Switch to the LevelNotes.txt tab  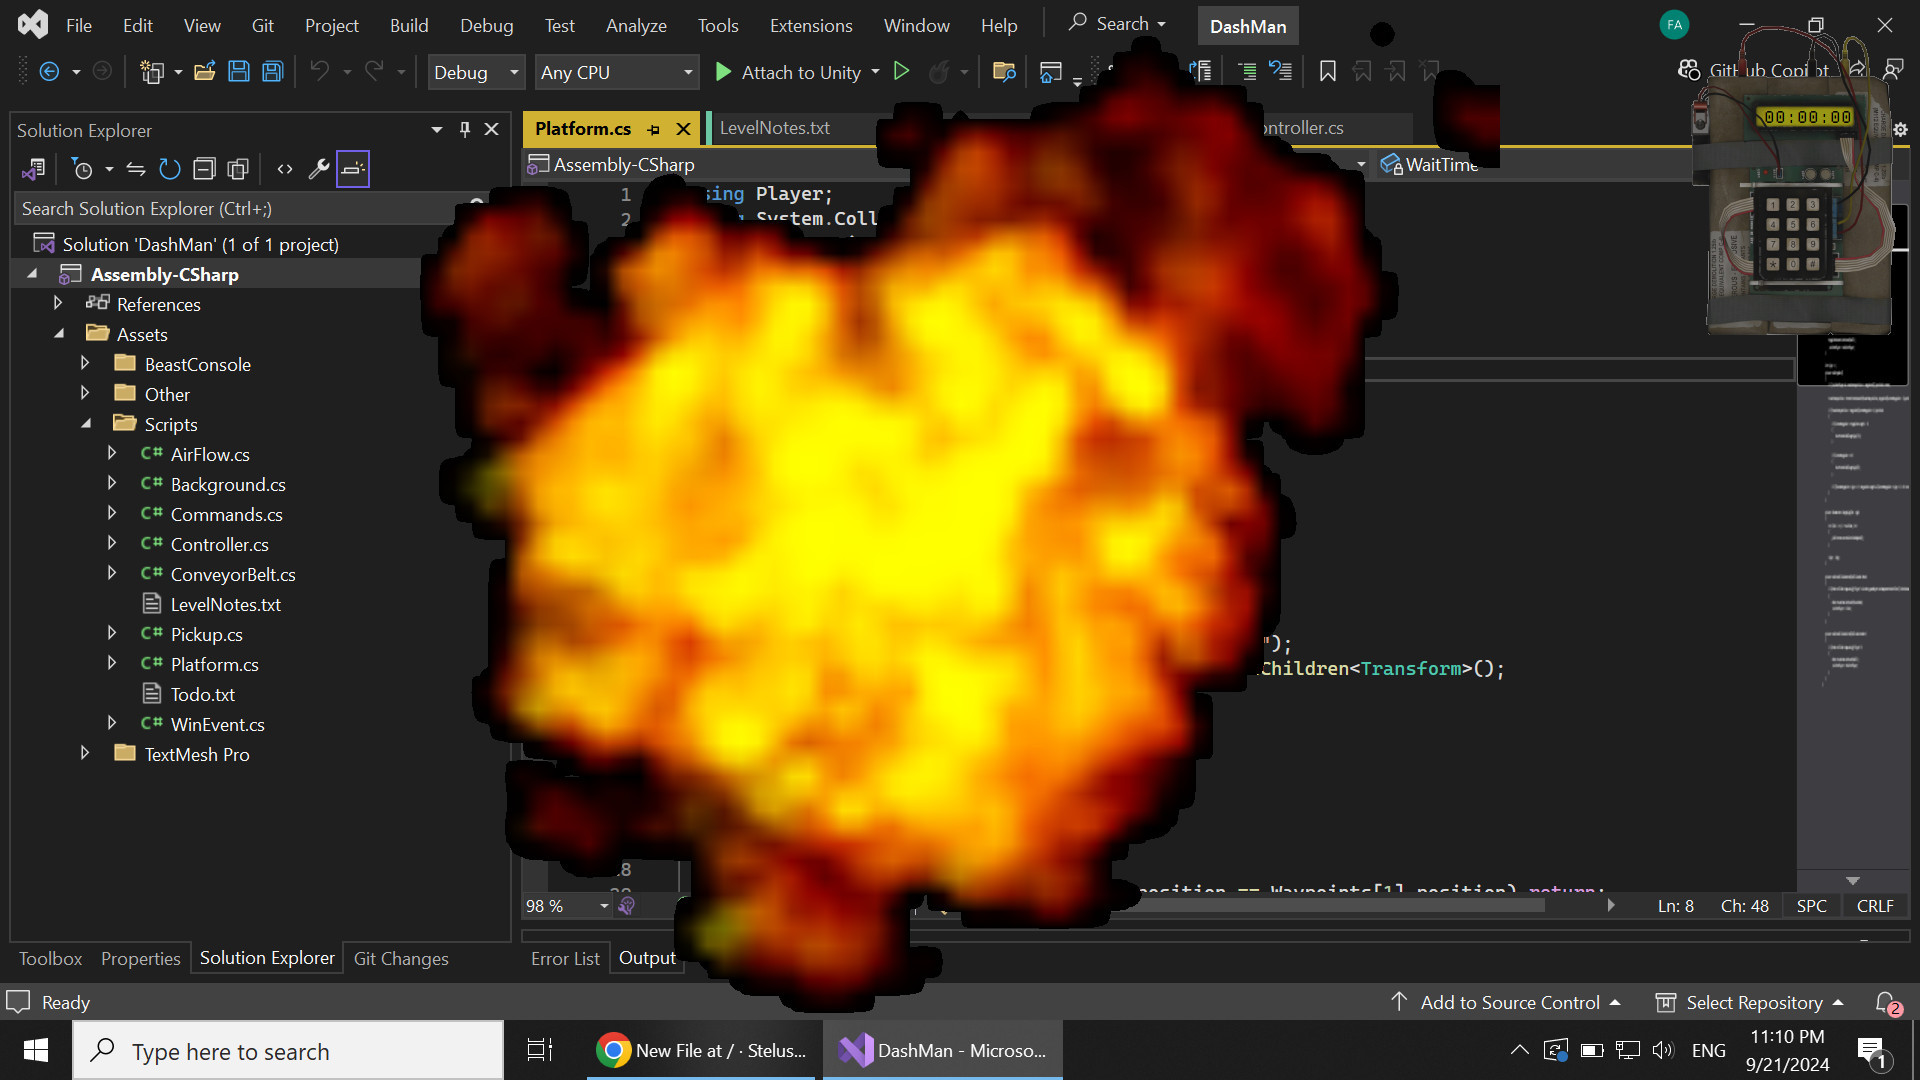(x=775, y=128)
